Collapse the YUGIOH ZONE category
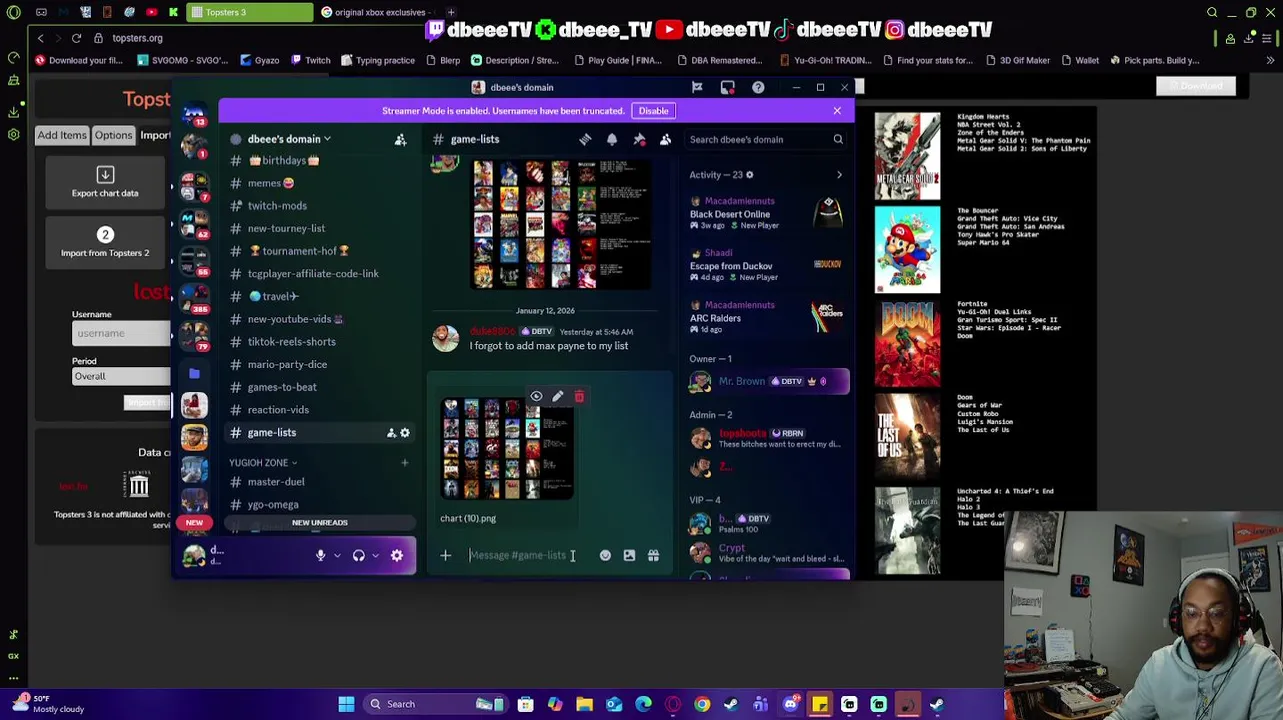 (x=263, y=463)
